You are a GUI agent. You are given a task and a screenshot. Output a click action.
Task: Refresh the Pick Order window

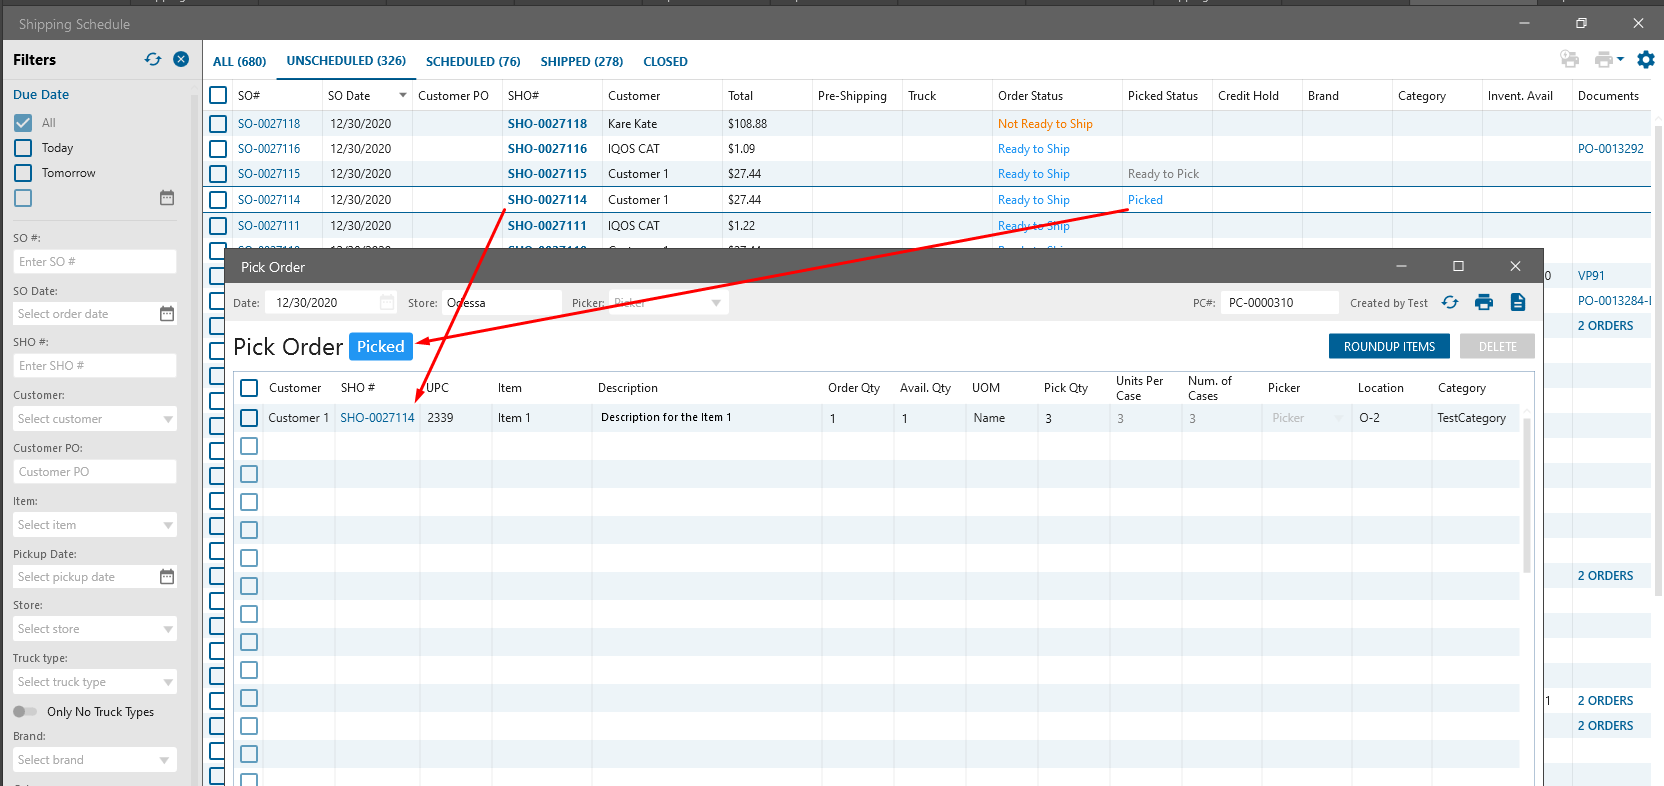(x=1450, y=303)
